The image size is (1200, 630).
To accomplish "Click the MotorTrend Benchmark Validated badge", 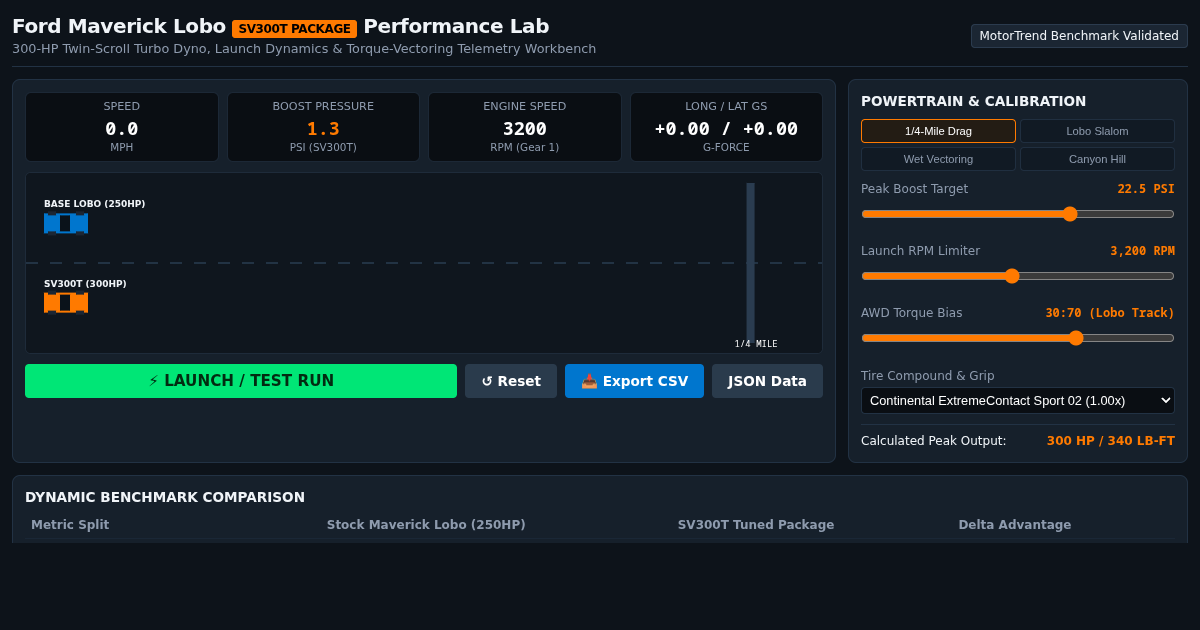I will click(1079, 36).
